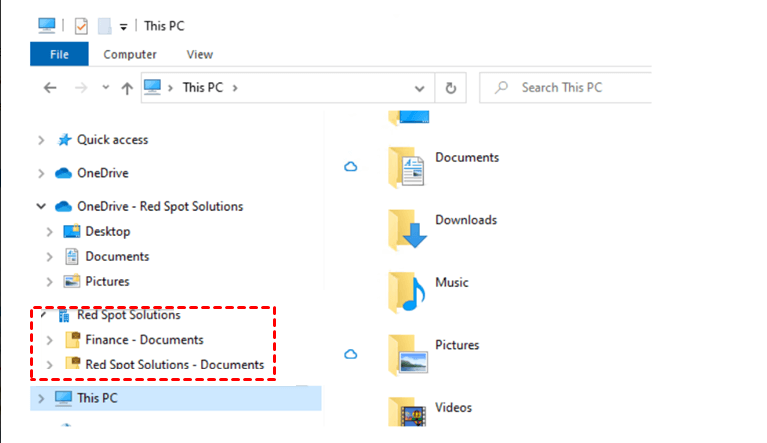Click the Finance - Documents folder icon
Screen dimensions: 767x443
[x=73, y=340]
